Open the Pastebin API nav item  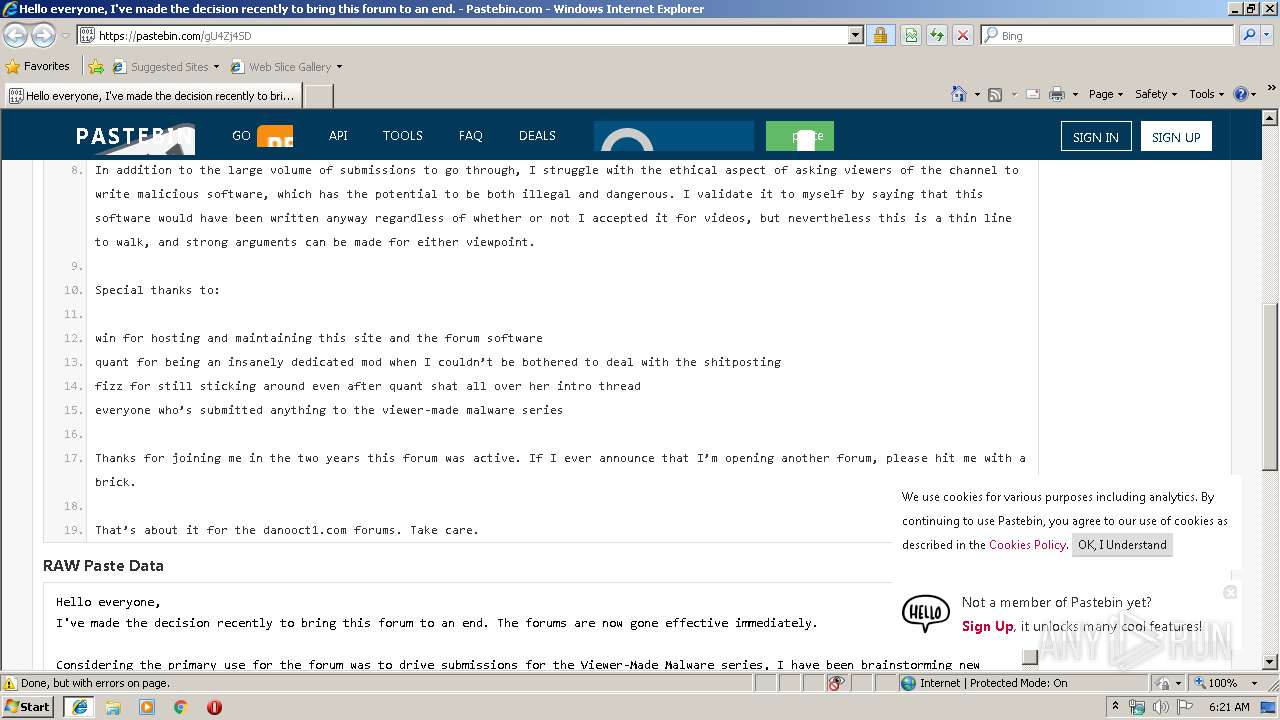338,136
